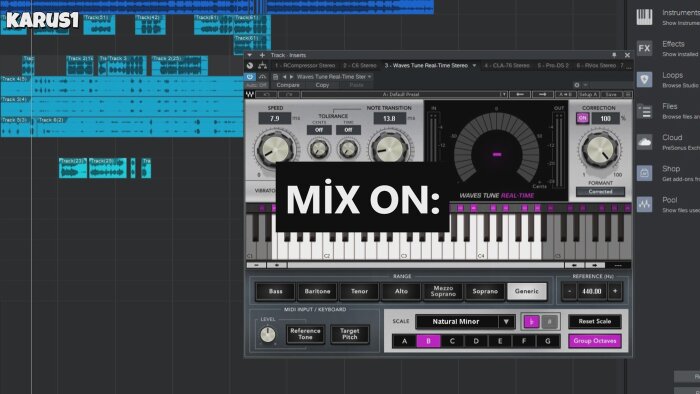This screenshot has height=394, width=700.
Task: Open the FX Effects browser icon
Action: [x=644, y=48]
